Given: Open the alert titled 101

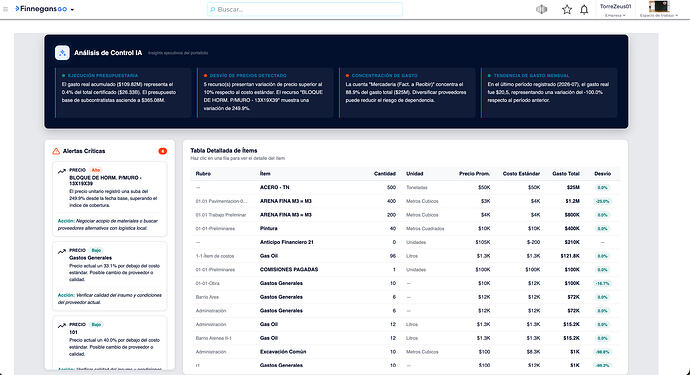Looking at the screenshot, I should (x=73, y=332).
